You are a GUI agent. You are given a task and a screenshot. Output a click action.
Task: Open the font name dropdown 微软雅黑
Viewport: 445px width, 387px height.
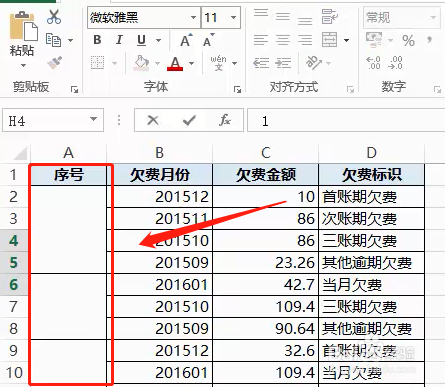pos(193,17)
